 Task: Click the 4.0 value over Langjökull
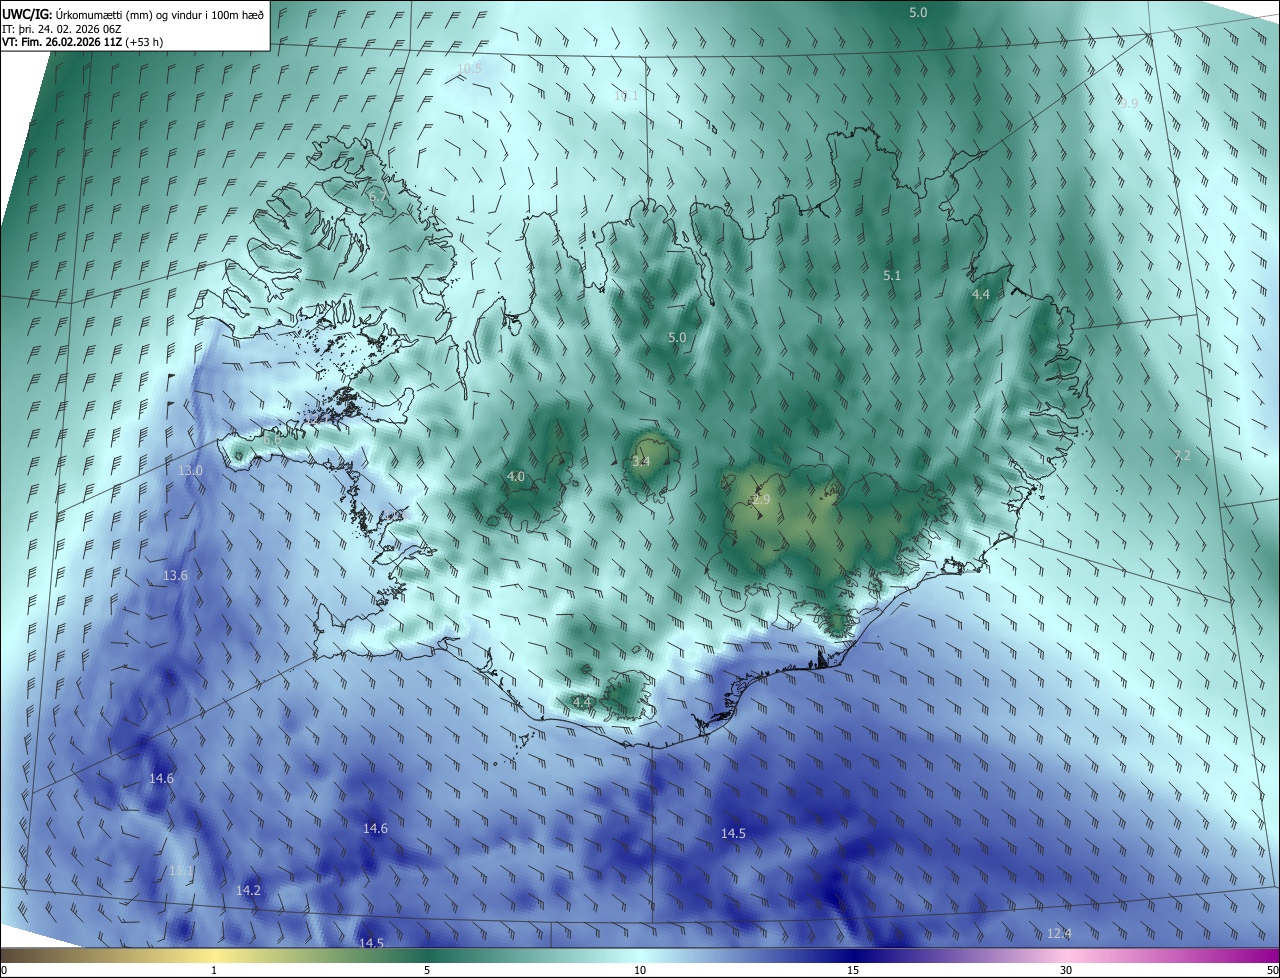pyautogui.click(x=515, y=477)
